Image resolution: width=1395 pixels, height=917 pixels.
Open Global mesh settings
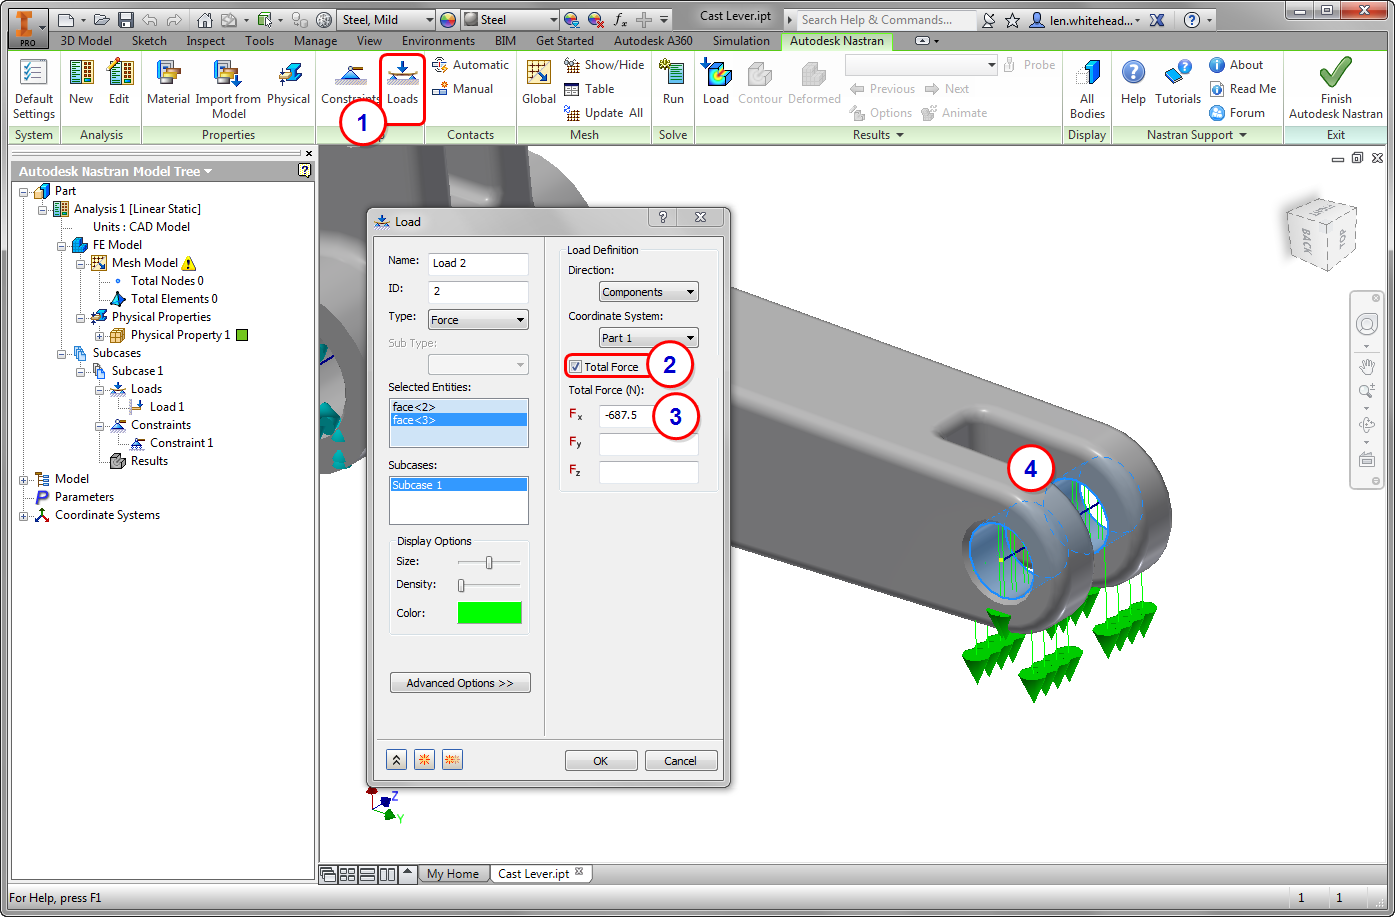click(x=539, y=82)
